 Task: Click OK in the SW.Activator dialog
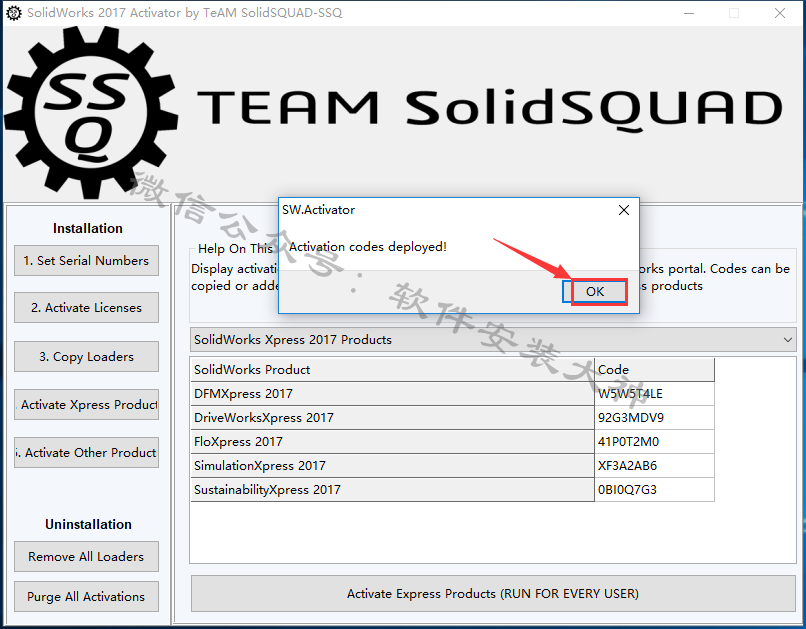click(595, 292)
